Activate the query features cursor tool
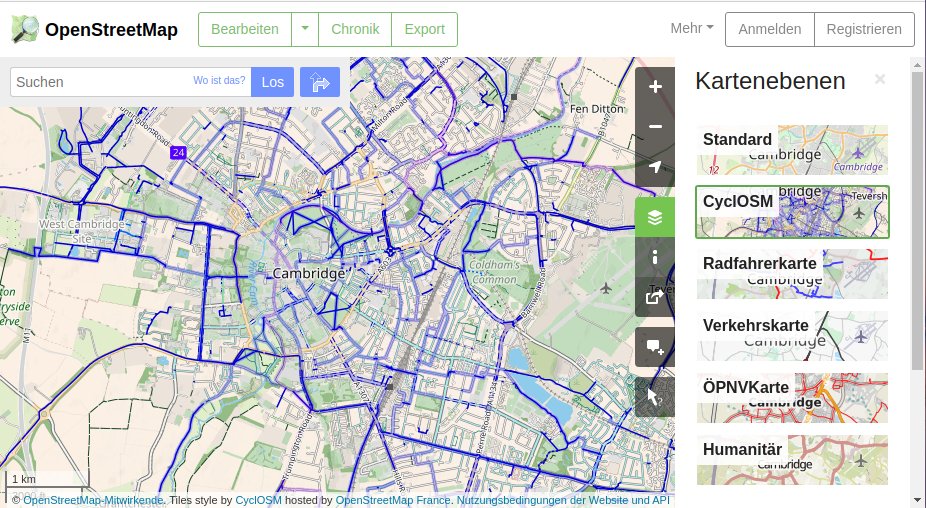 point(655,398)
